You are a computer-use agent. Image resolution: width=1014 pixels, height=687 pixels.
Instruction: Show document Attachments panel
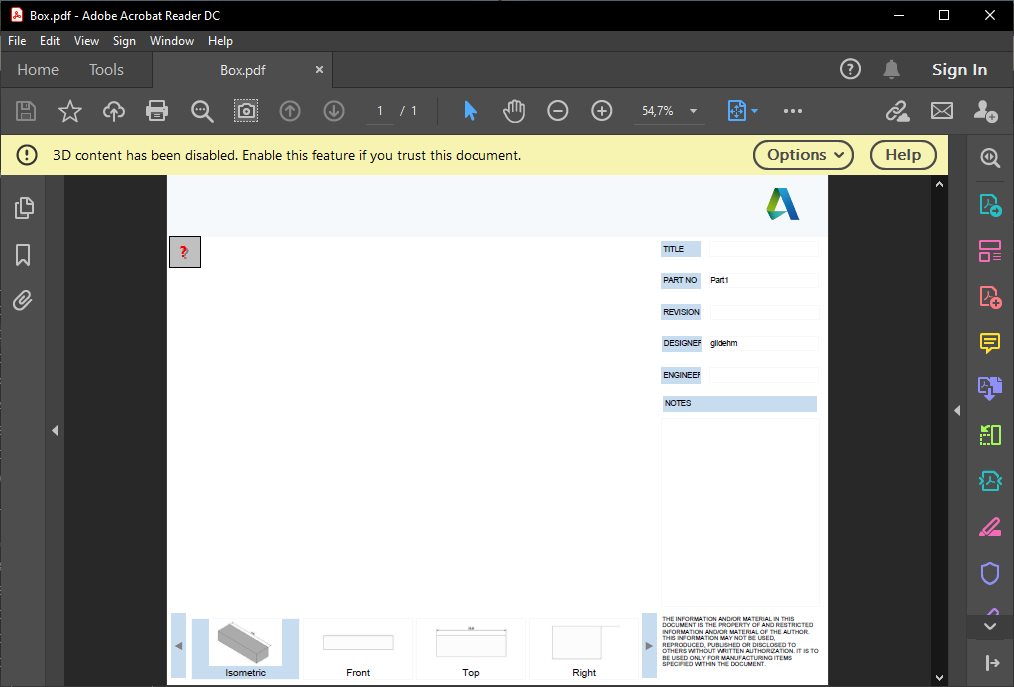pyautogui.click(x=23, y=301)
